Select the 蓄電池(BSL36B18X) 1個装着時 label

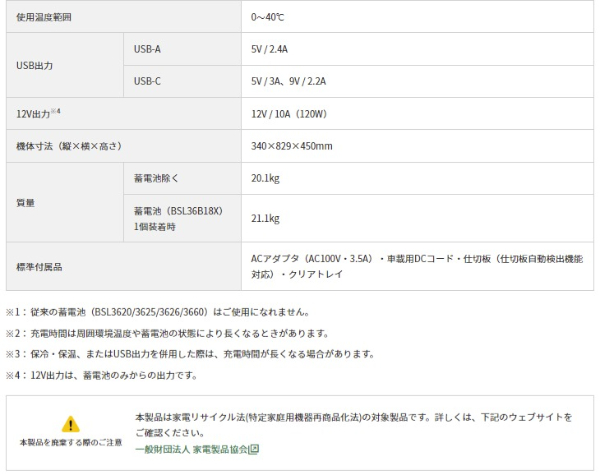click(178, 219)
